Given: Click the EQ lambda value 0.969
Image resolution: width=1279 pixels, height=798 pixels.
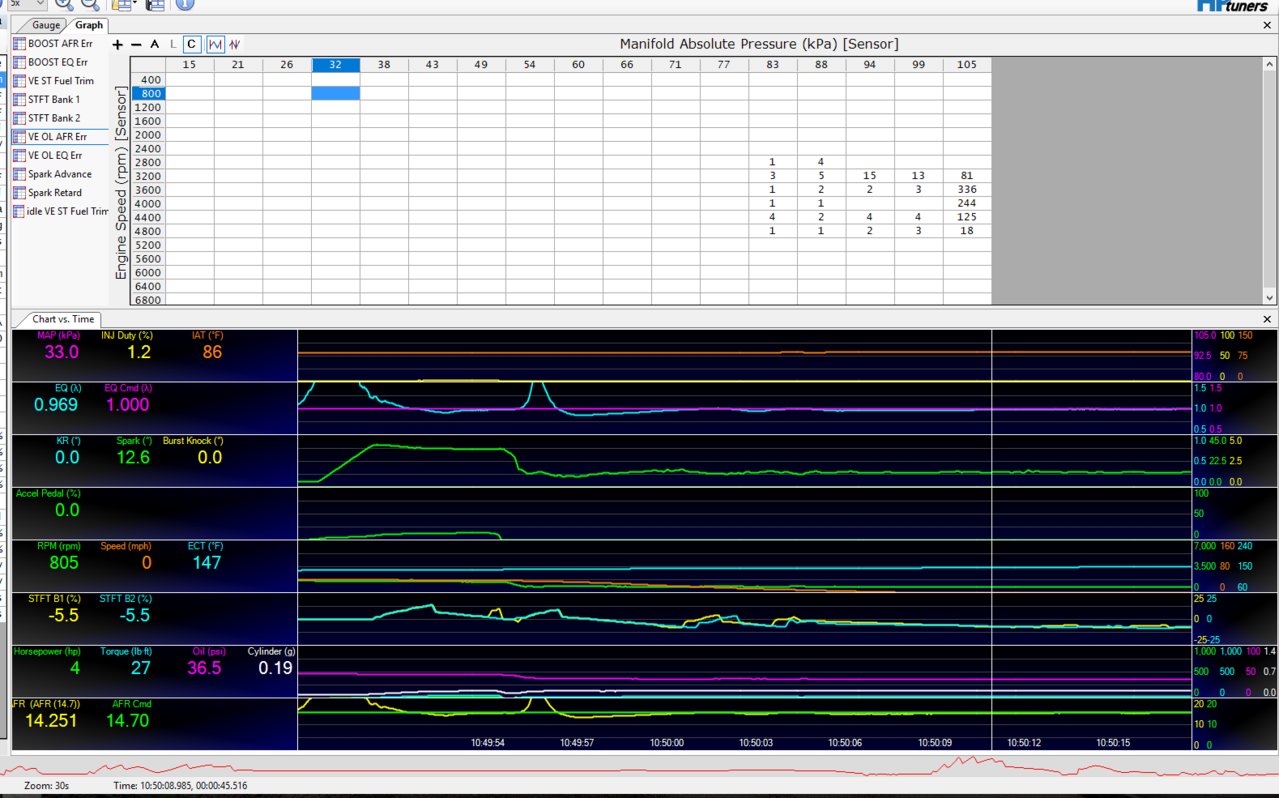Looking at the screenshot, I should pos(55,405).
